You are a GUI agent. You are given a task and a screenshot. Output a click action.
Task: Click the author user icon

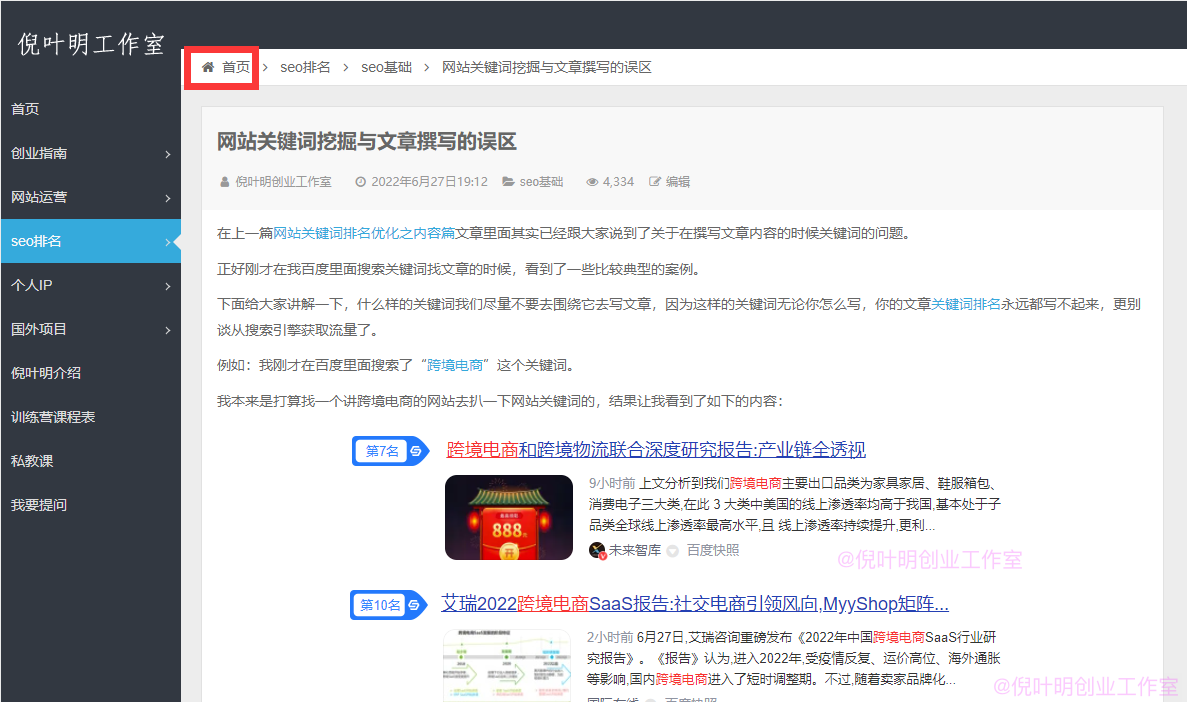(x=224, y=182)
